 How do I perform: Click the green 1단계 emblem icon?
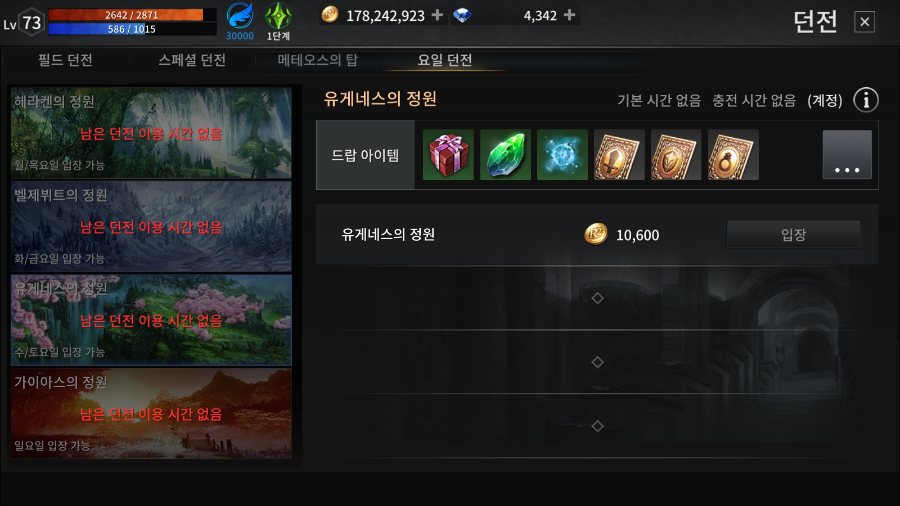[278, 21]
